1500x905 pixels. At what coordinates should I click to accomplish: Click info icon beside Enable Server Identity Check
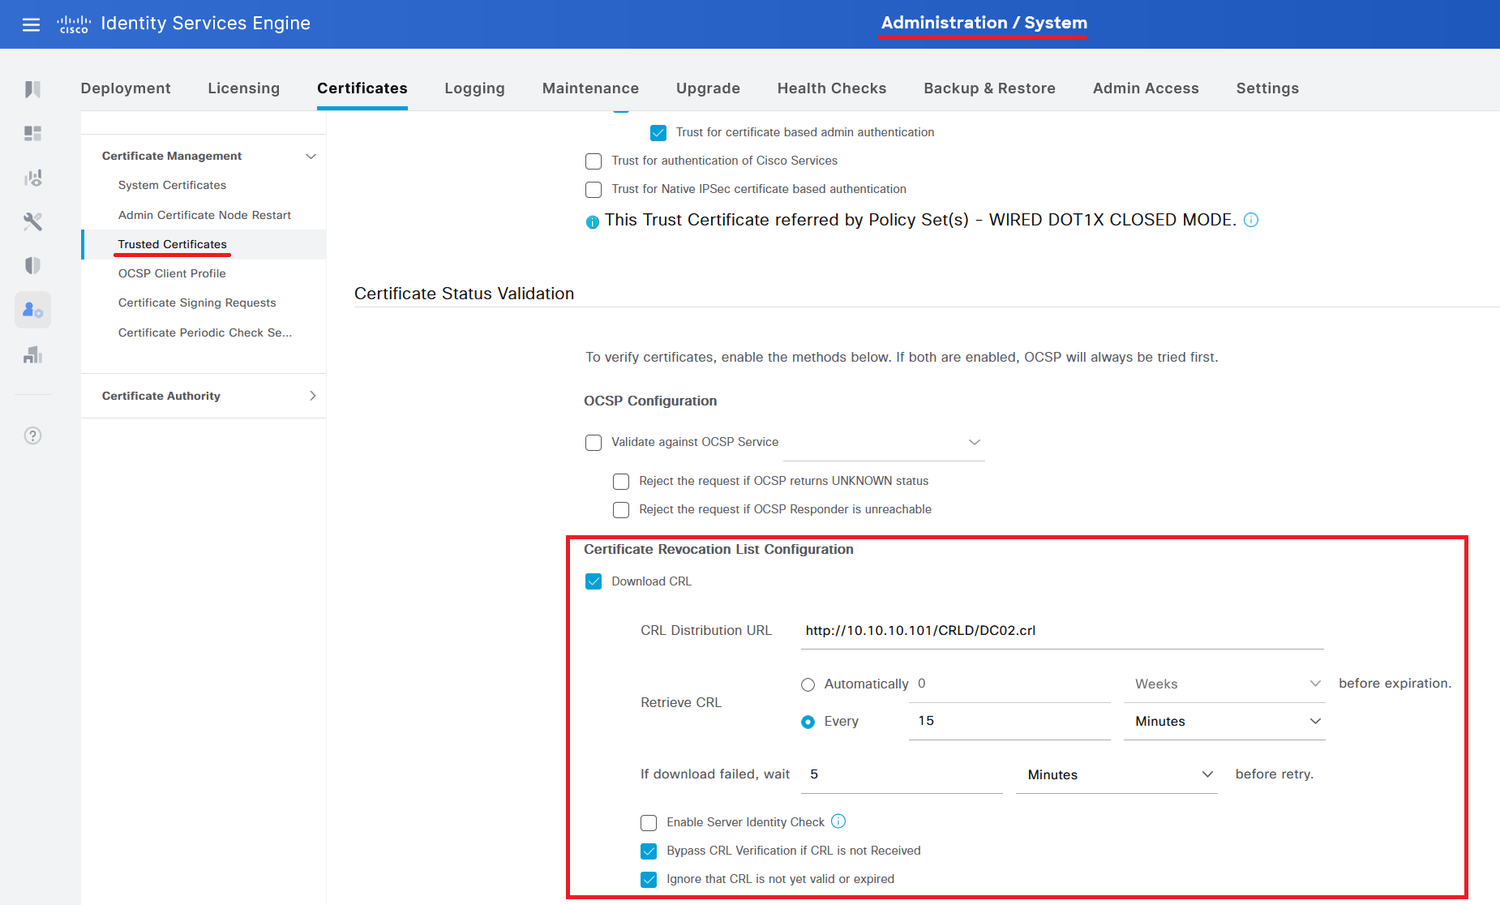point(838,821)
